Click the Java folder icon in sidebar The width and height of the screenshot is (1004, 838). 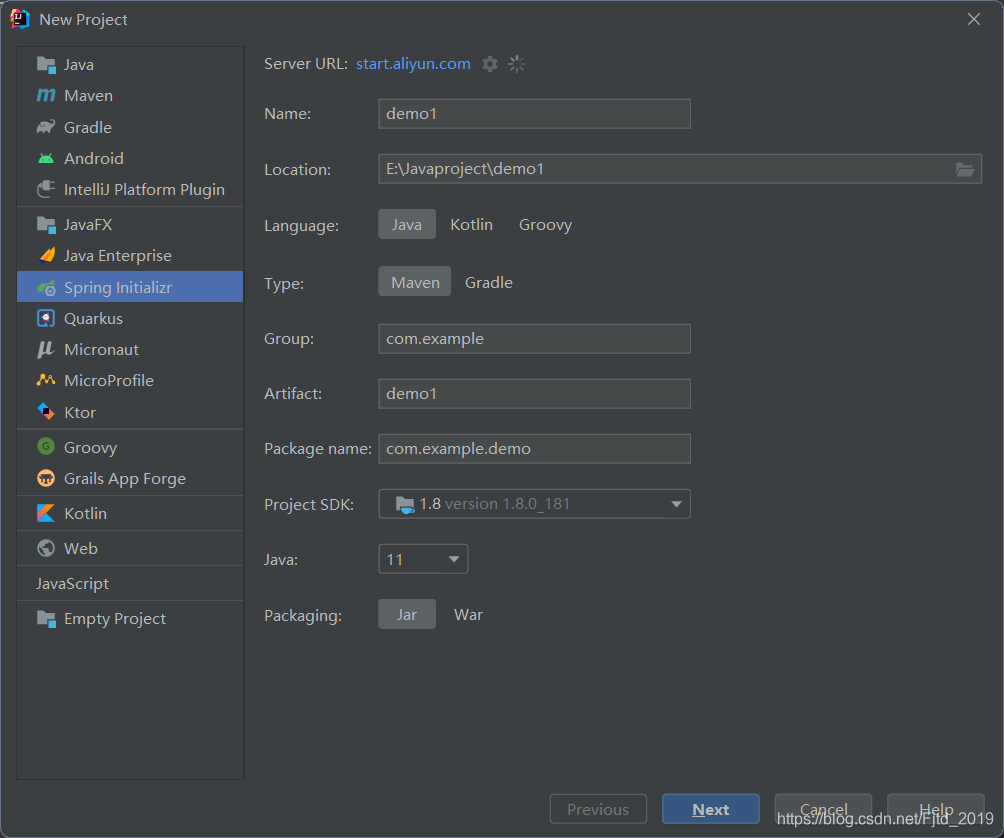coord(46,65)
